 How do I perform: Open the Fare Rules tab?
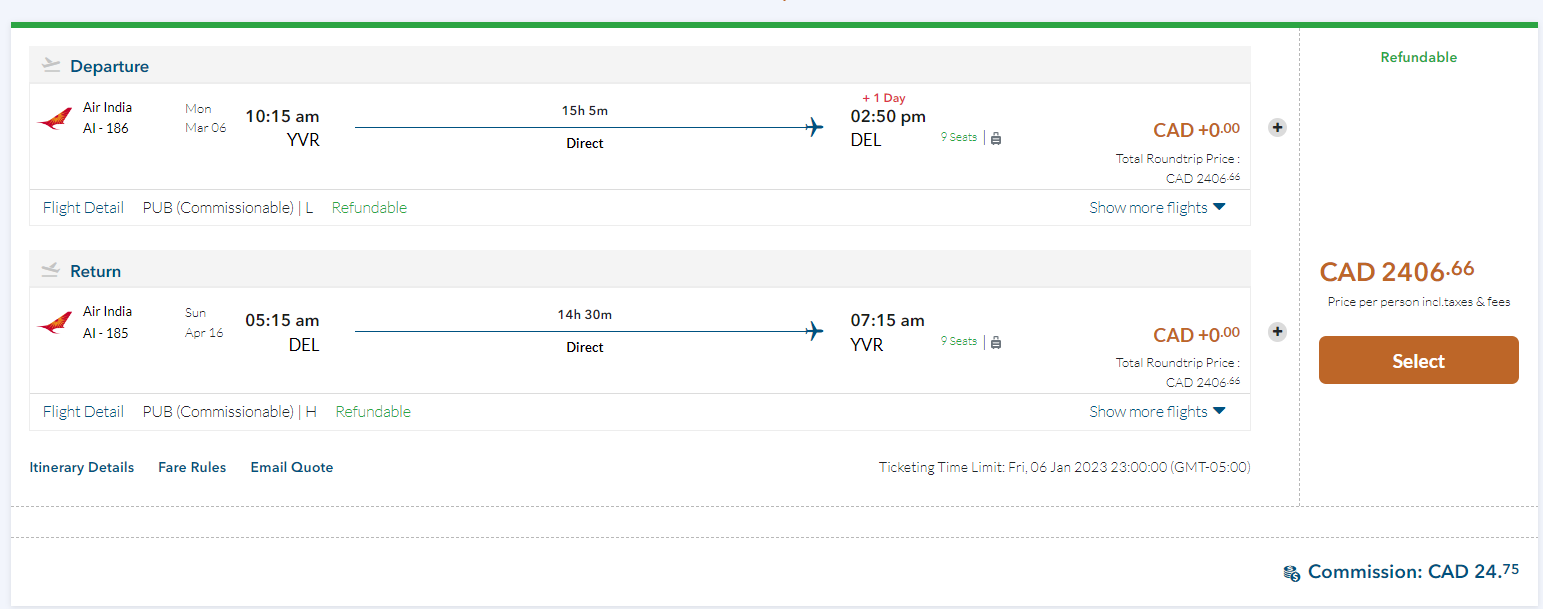tap(192, 467)
